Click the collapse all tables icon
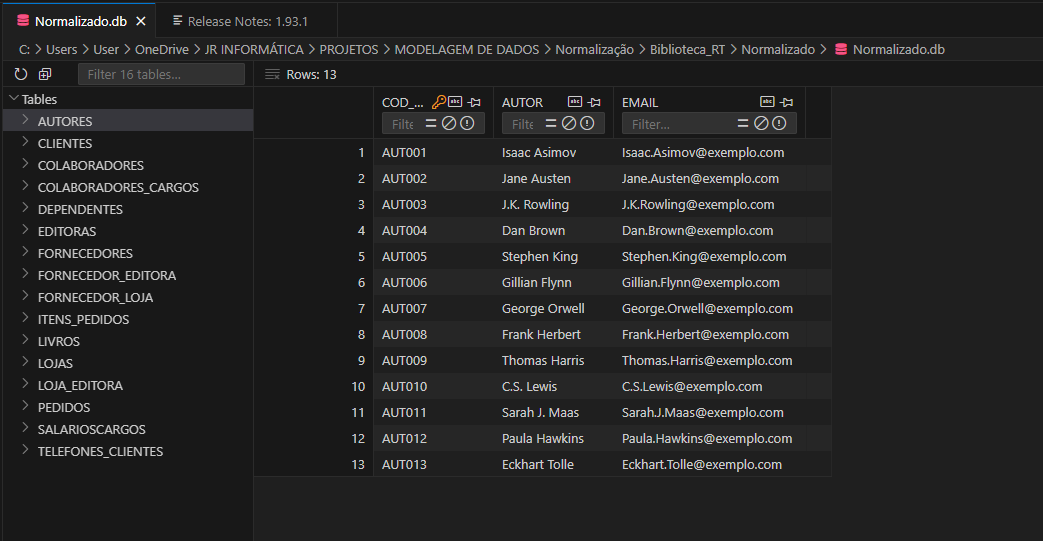The height and width of the screenshot is (541, 1043). click(45, 74)
